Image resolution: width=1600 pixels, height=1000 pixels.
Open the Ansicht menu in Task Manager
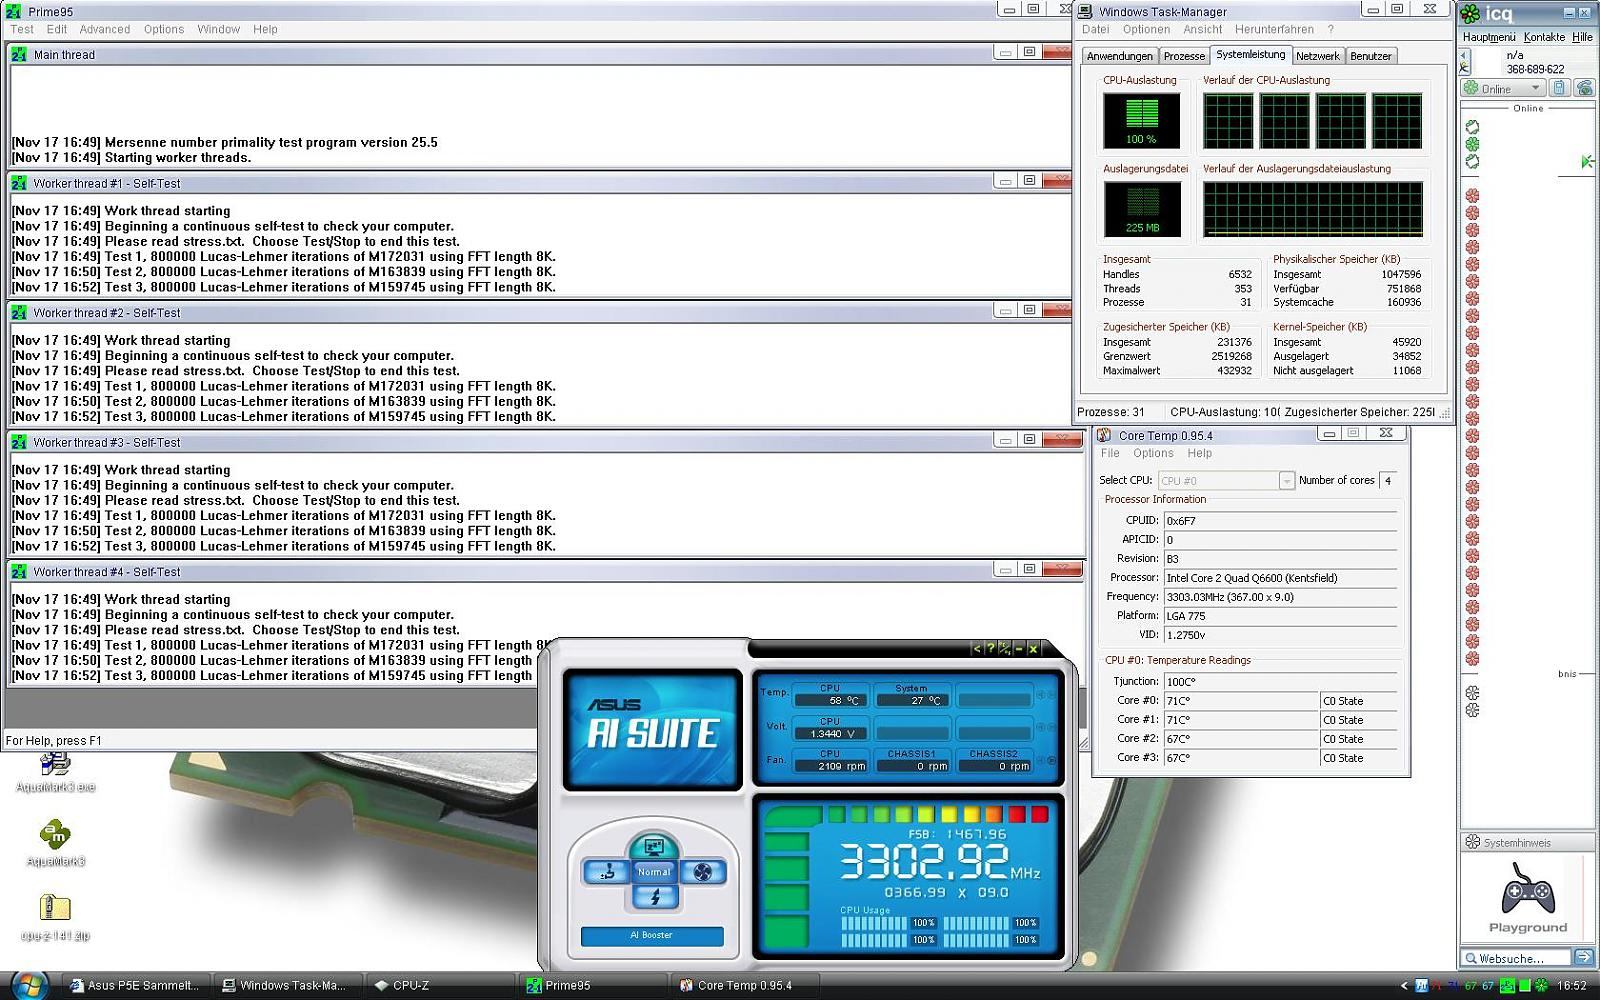point(1203,29)
